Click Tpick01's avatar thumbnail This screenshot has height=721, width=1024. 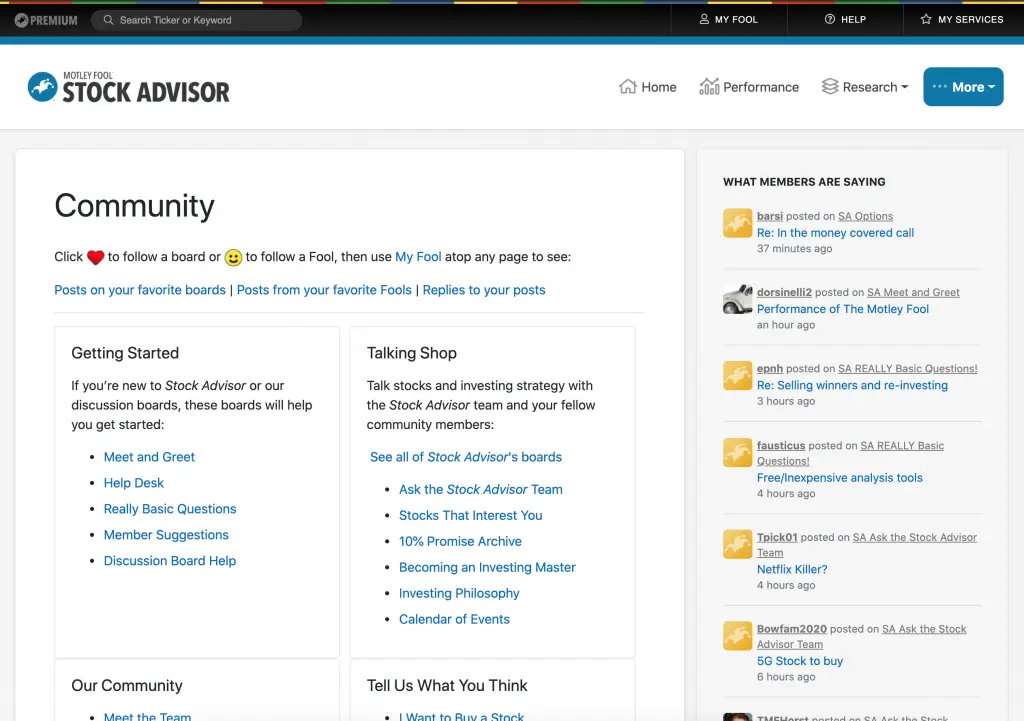tap(737, 544)
